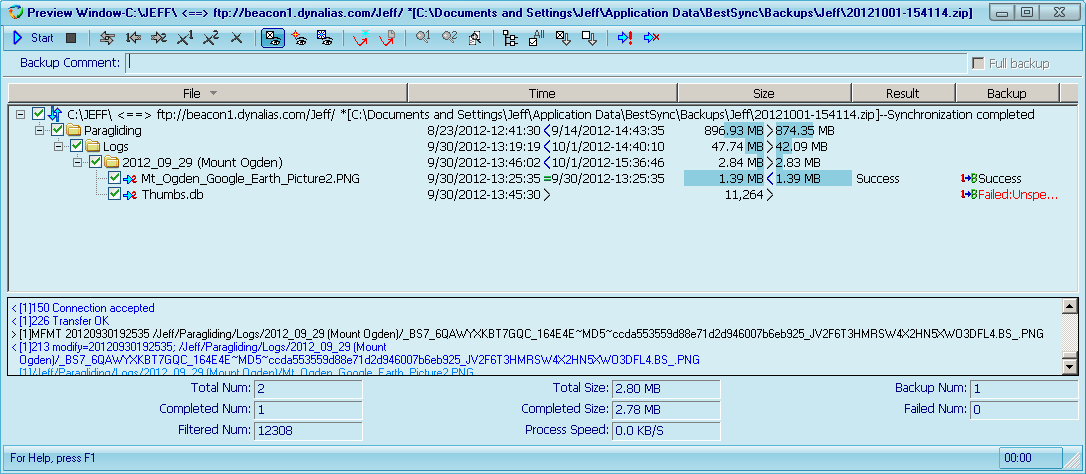This screenshot has width=1086, height=474.
Task: Select the 2012_09_29 (Mount Ogden) folder
Action: 202,163
